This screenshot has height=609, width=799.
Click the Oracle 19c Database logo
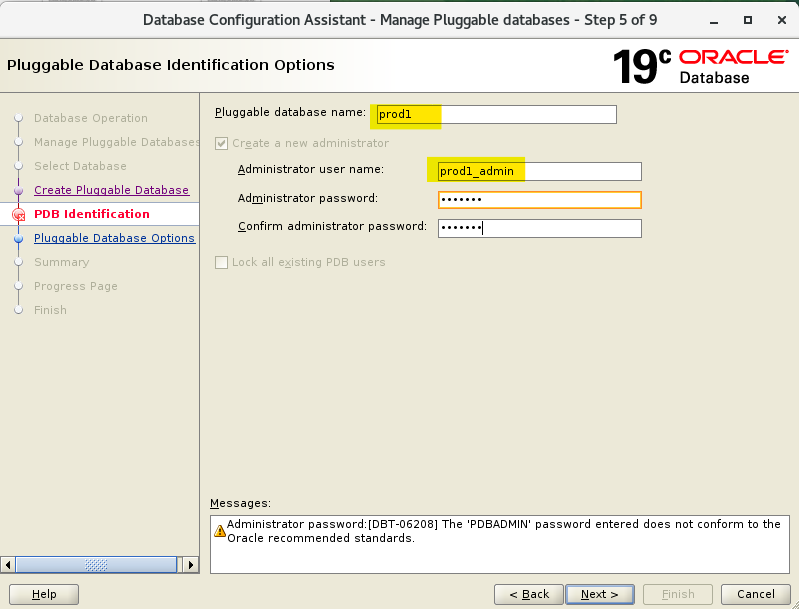pyautogui.click(x=701, y=66)
